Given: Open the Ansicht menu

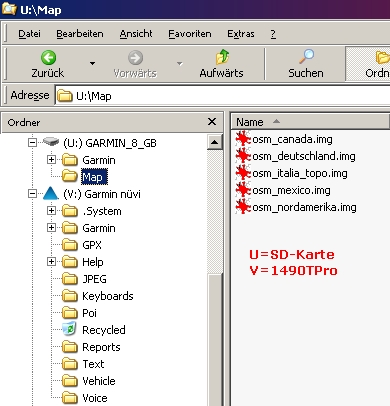Looking at the screenshot, I should 136,34.
